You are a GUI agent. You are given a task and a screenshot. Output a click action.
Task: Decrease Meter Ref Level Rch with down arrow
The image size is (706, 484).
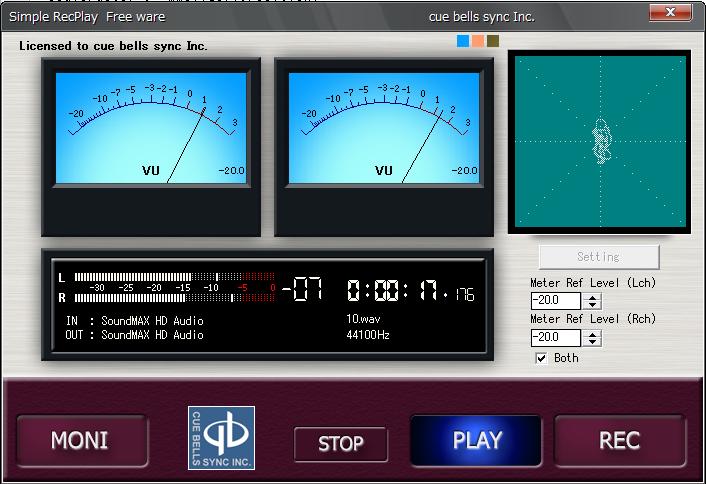pos(593,342)
